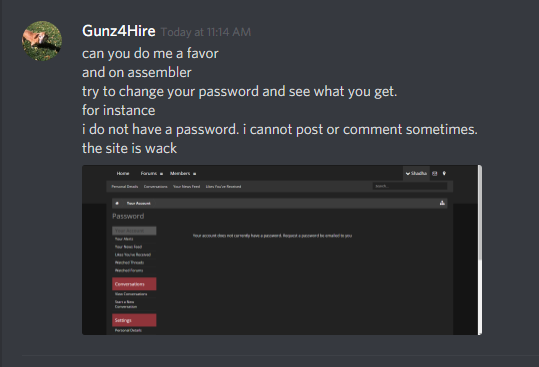Expand the Forums menu arrow
Viewport: 539px width, 367px height.
pyautogui.click(x=161, y=174)
